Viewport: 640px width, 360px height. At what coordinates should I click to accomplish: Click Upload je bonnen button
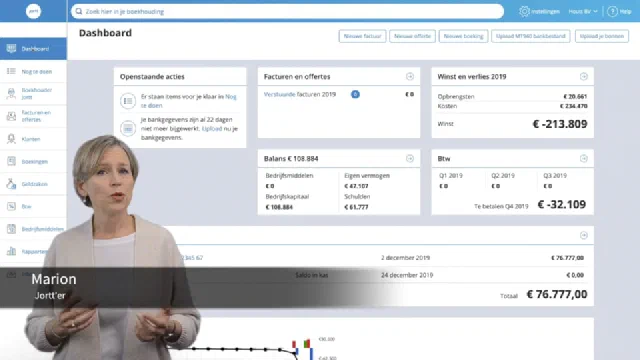click(x=602, y=36)
